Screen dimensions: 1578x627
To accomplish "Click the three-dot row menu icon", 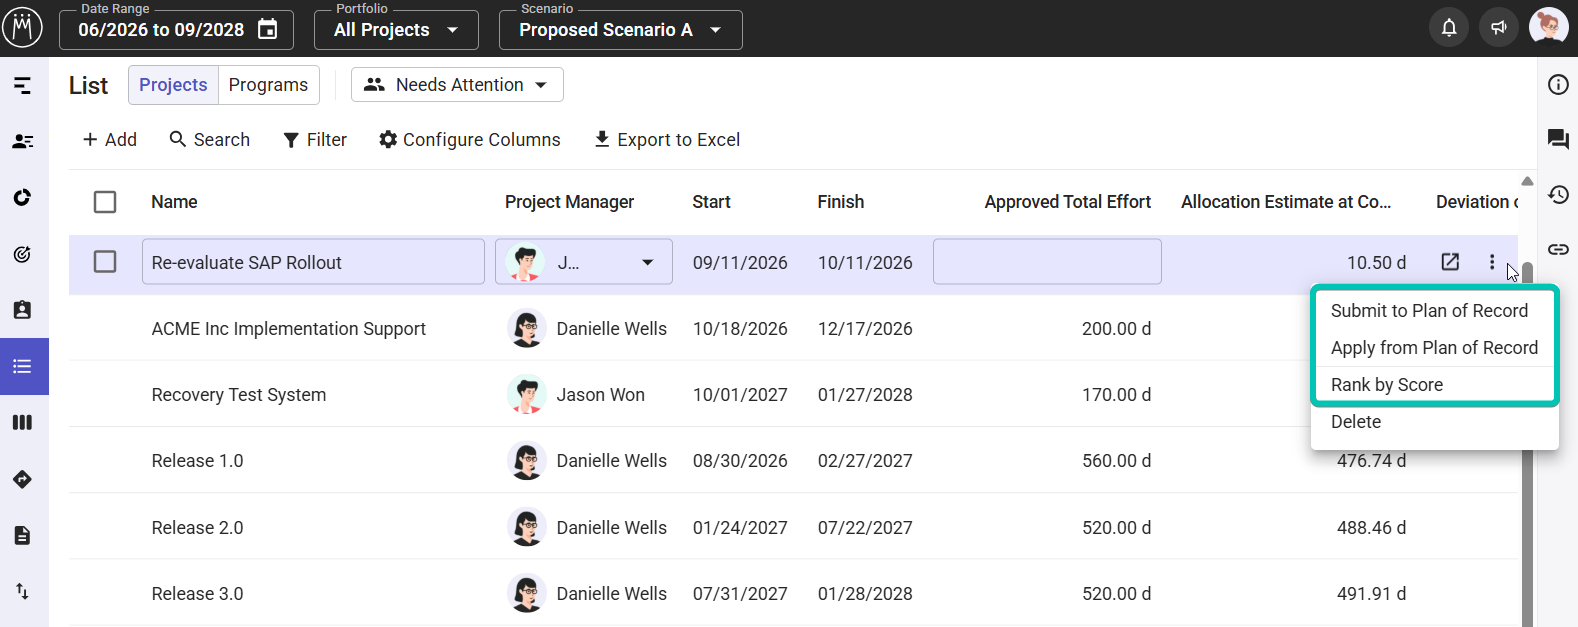I will (x=1492, y=262).
